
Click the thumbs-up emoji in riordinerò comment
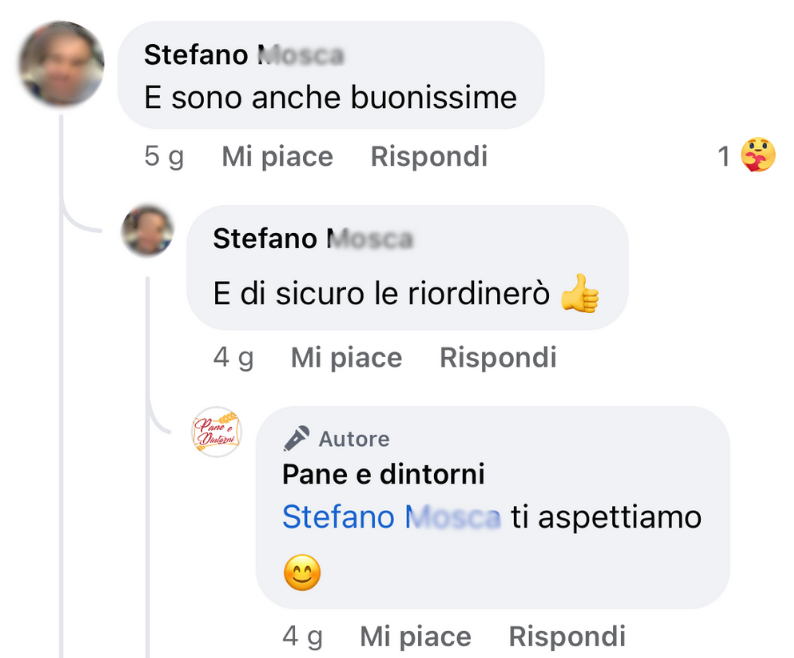click(579, 294)
